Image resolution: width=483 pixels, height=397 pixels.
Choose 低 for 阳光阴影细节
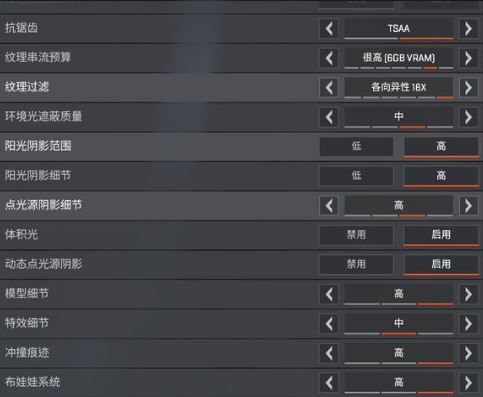pyautogui.click(x=356, y=176)
